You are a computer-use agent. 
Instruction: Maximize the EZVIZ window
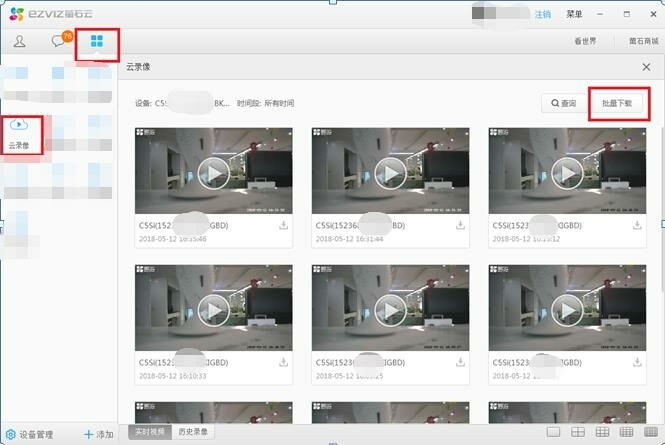click(x=627, y=14)
